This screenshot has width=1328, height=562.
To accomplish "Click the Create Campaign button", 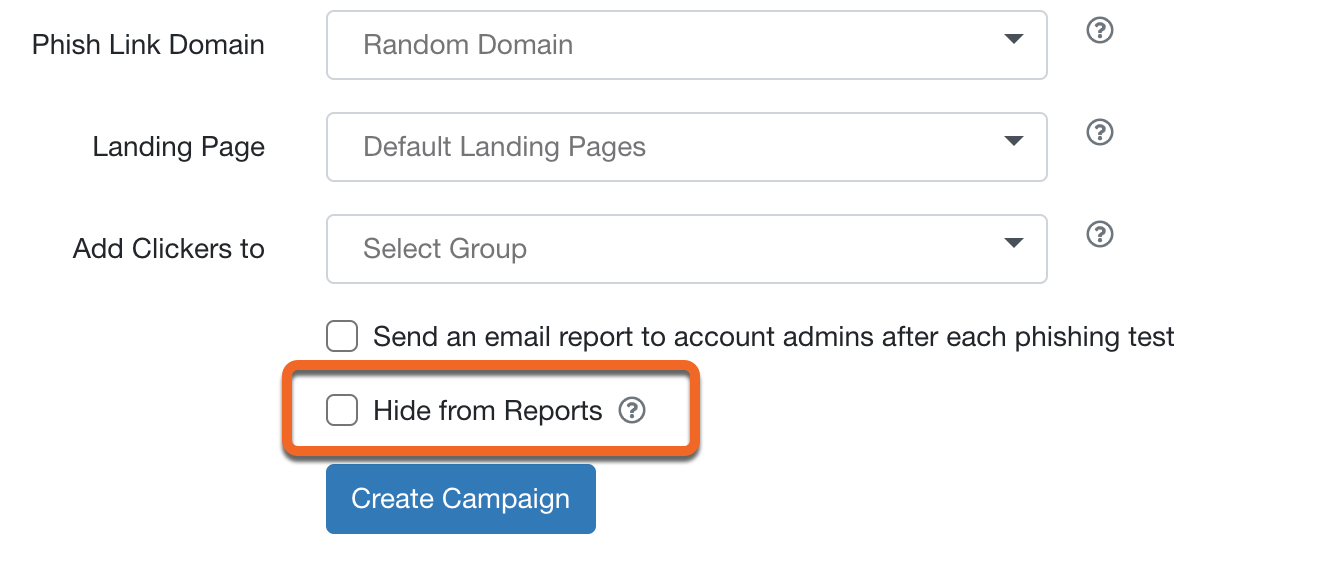I will [x=461, y=499].
